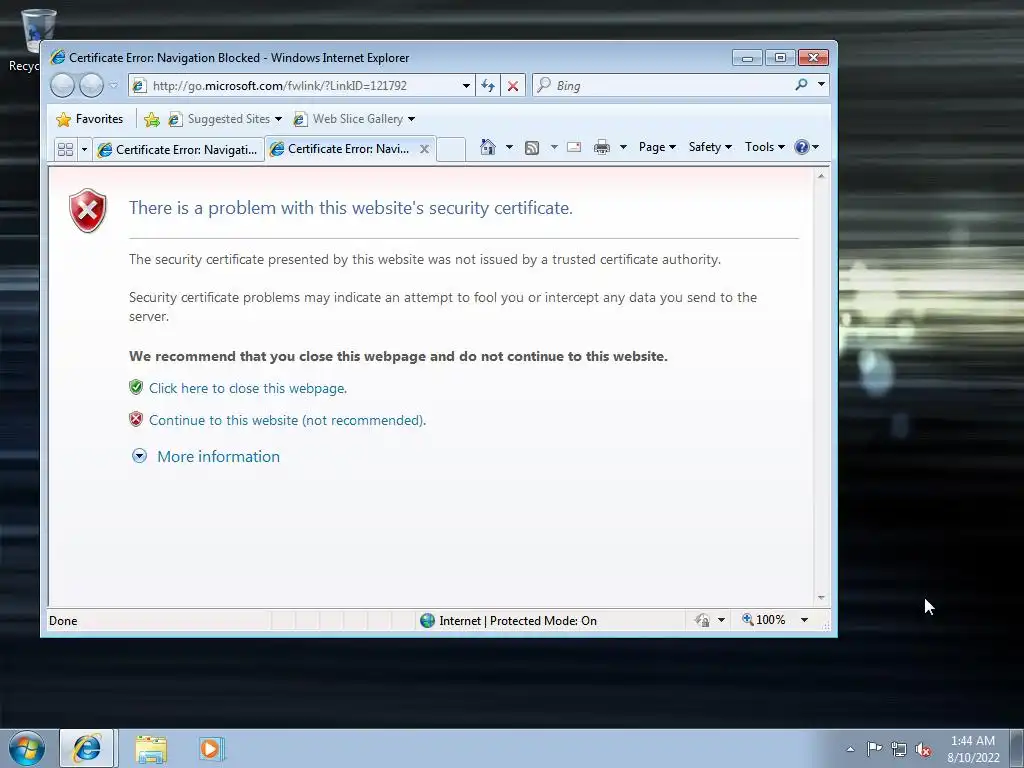
Task: Click the red shield error icon
Action: (88, 210)
